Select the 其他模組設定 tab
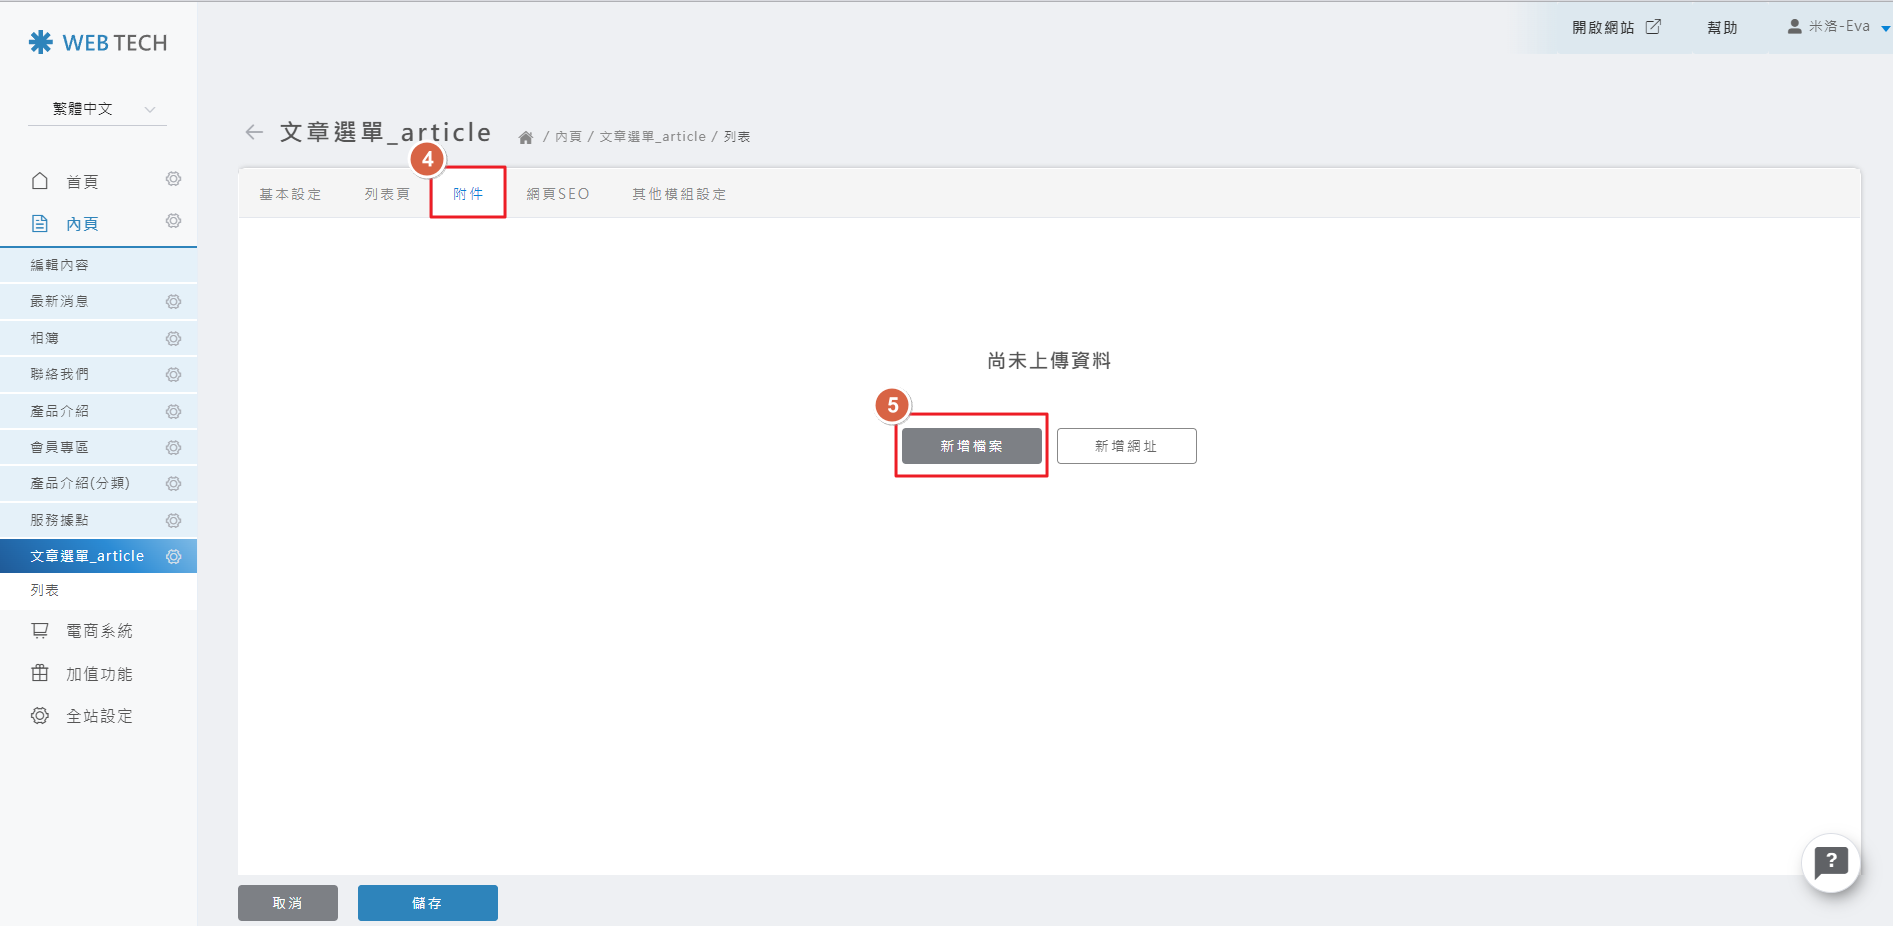 click(x=679, y=194)
